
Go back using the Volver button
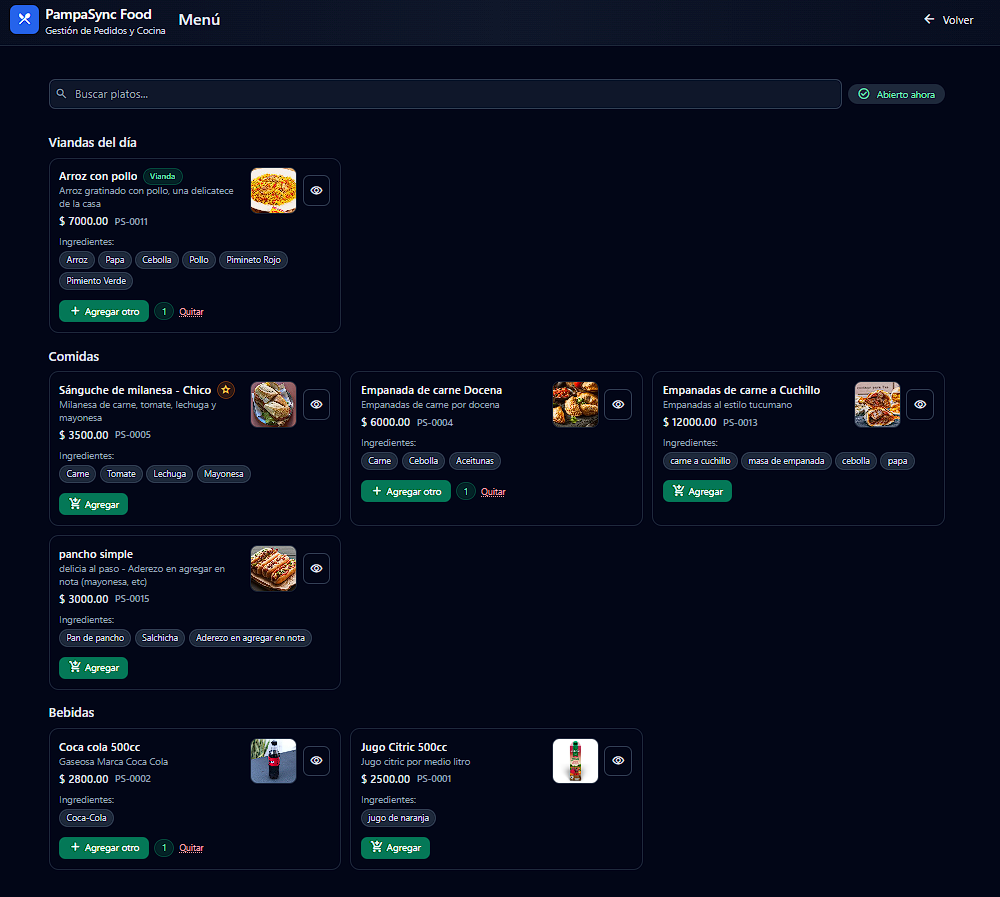948,20
